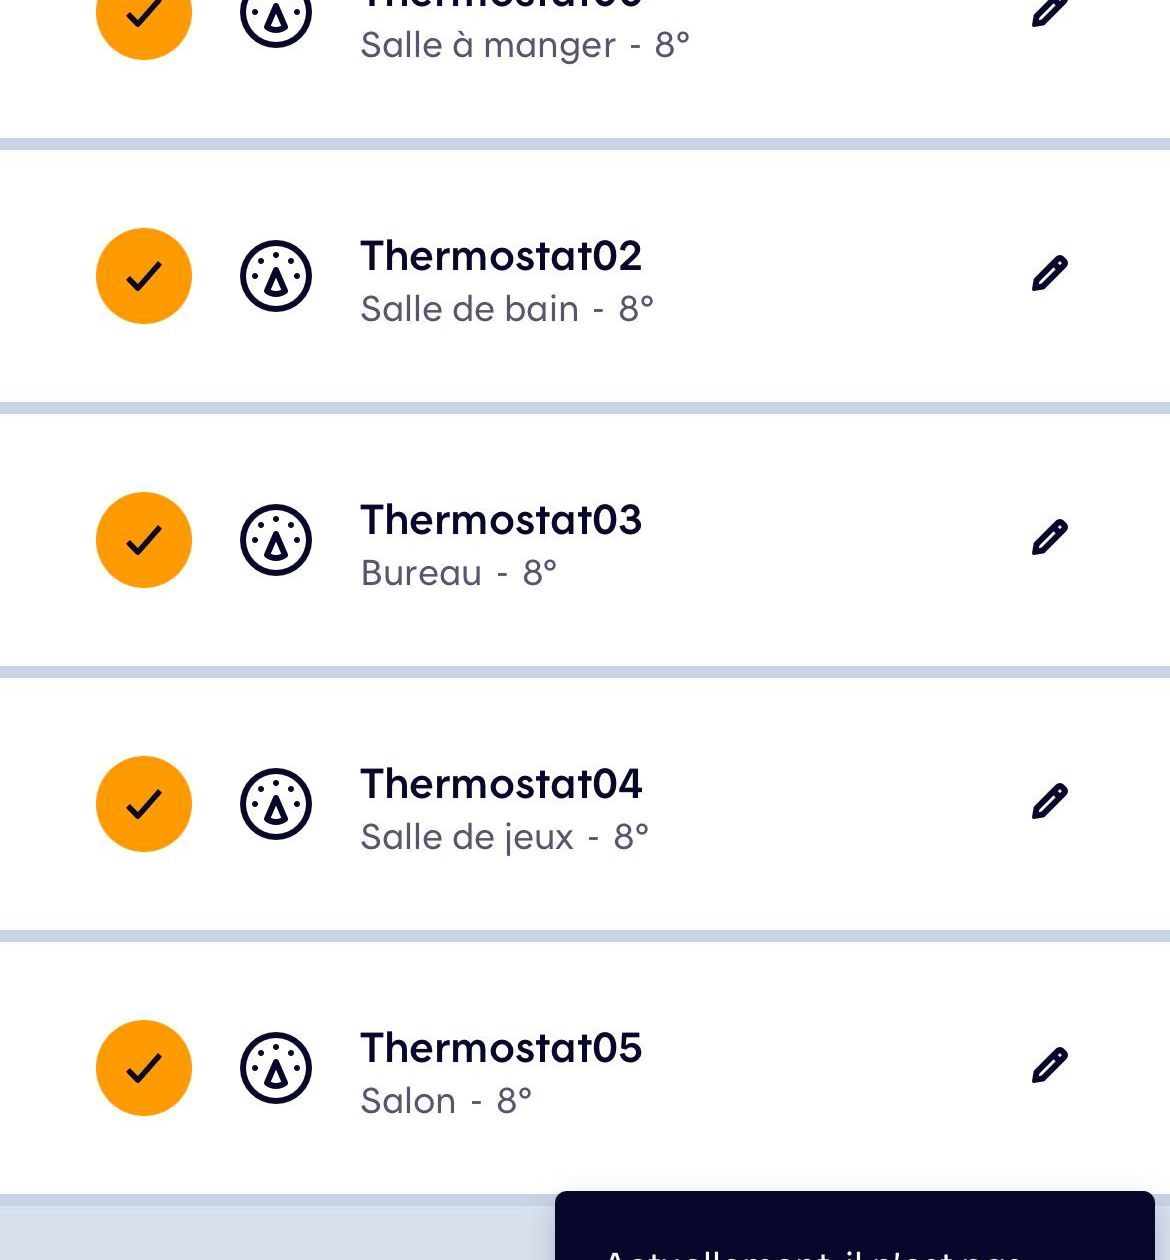
Task: Click the pencil icon for Salle à manger
Action: [1050, 10]
